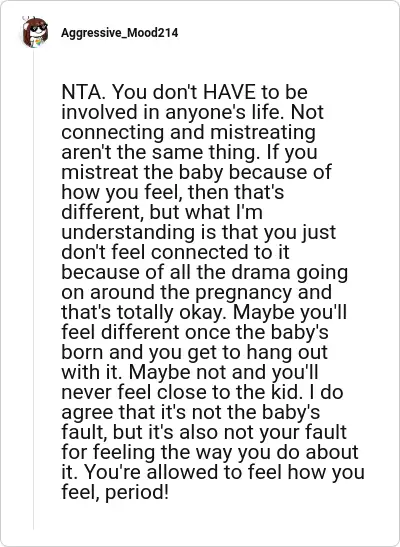The height and width of the screenshot is (547, 400).
Task: Click the line 'fault, but it's also not your fault'
Action: (204, 432)
